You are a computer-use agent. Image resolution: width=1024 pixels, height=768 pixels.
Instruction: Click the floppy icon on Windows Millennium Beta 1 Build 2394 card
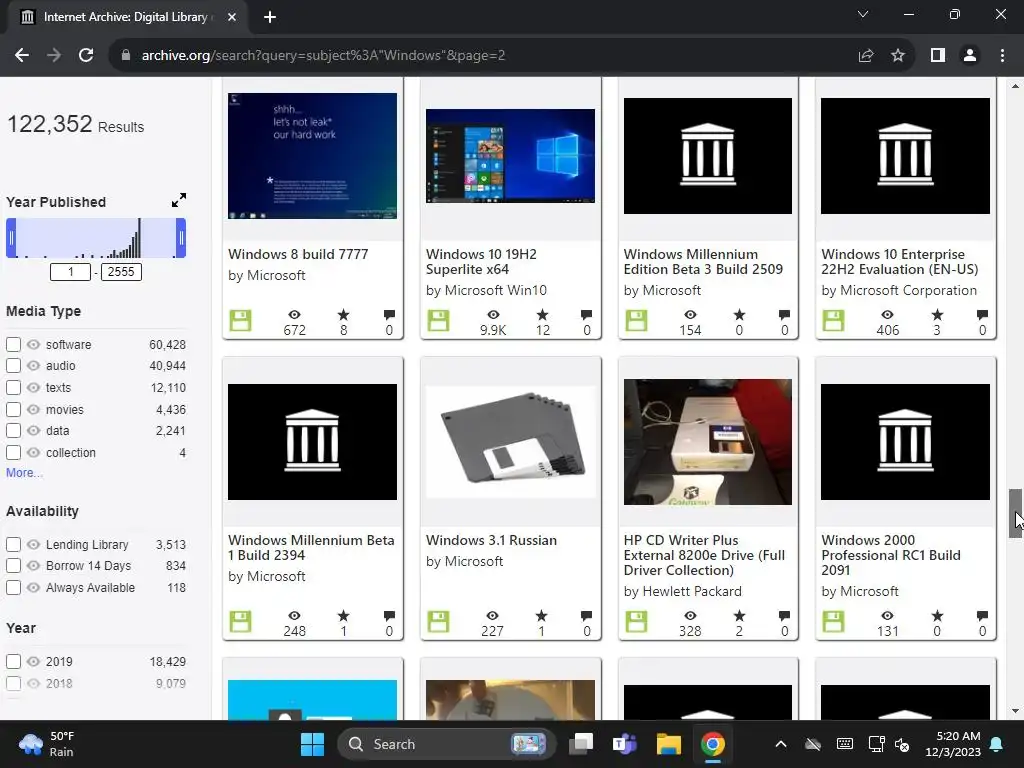click(240, 622)
